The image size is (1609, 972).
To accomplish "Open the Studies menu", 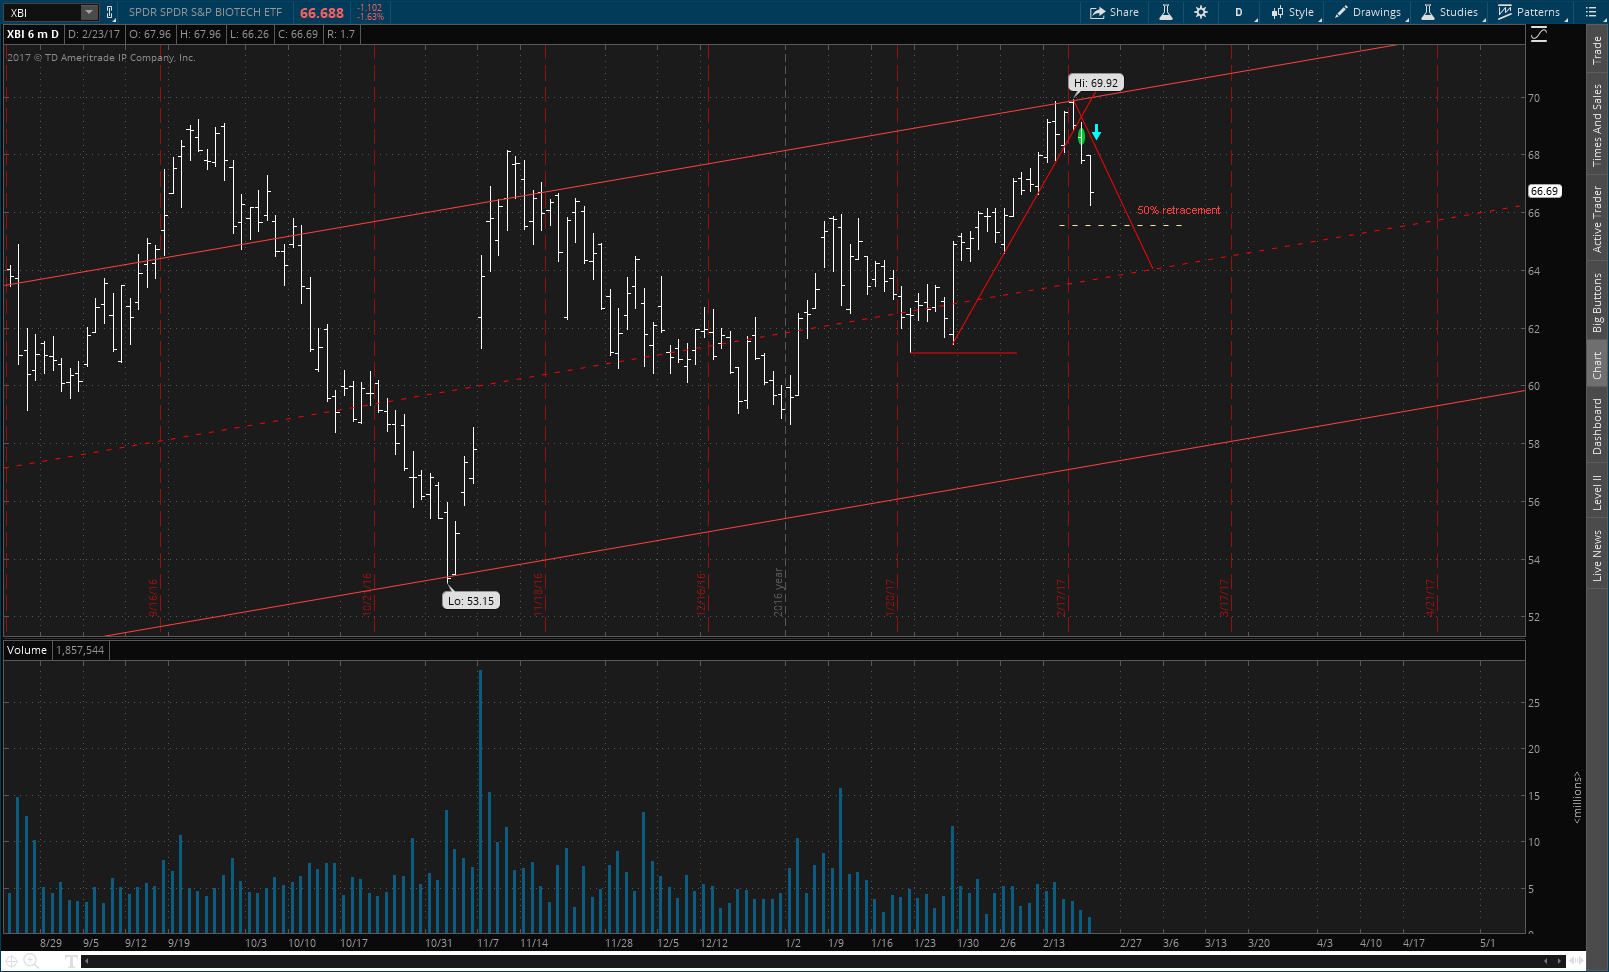I will tap(1450, 12).
